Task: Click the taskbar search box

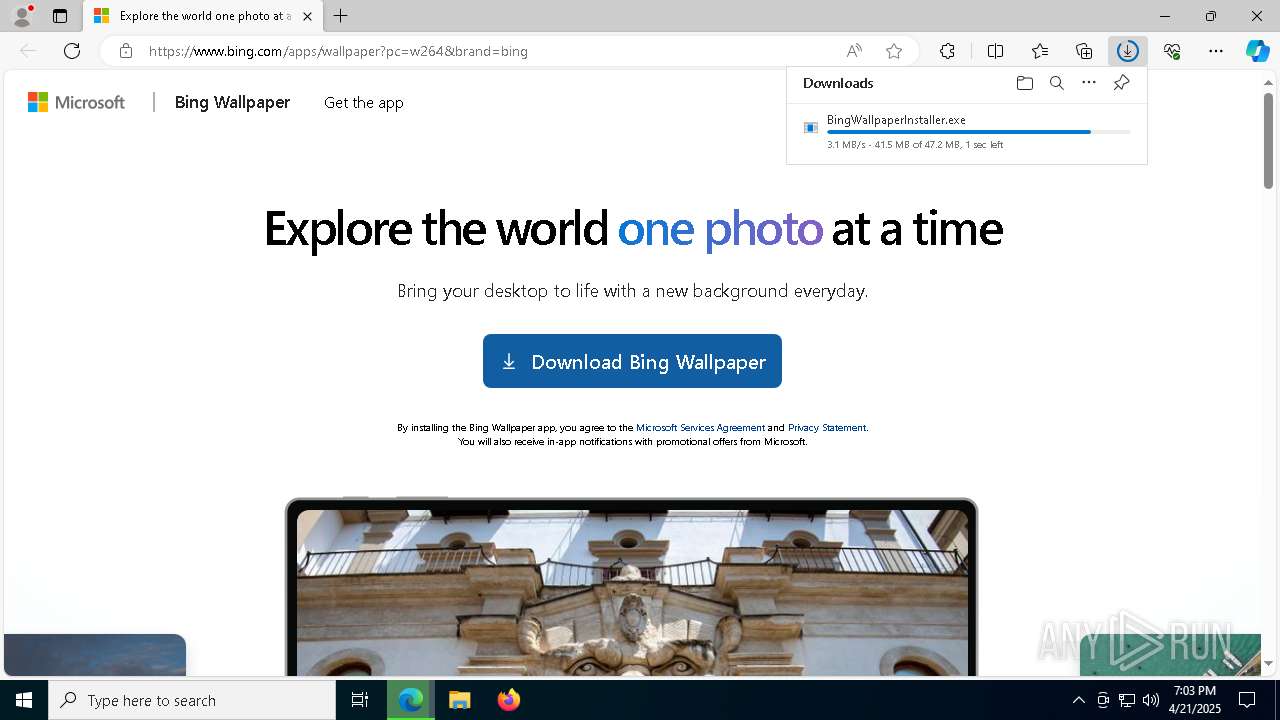Action: point(192,700)
